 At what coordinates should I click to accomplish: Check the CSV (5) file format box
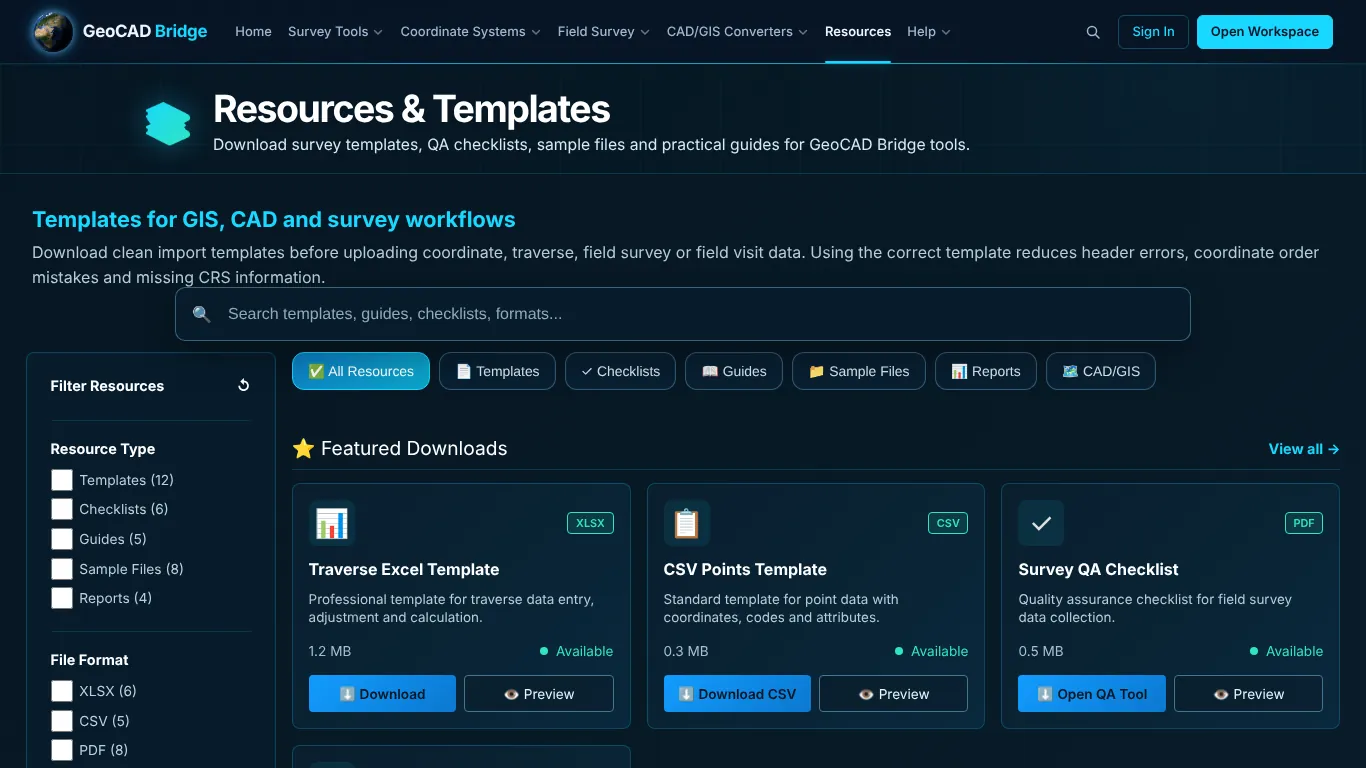[x=62, y=721]
